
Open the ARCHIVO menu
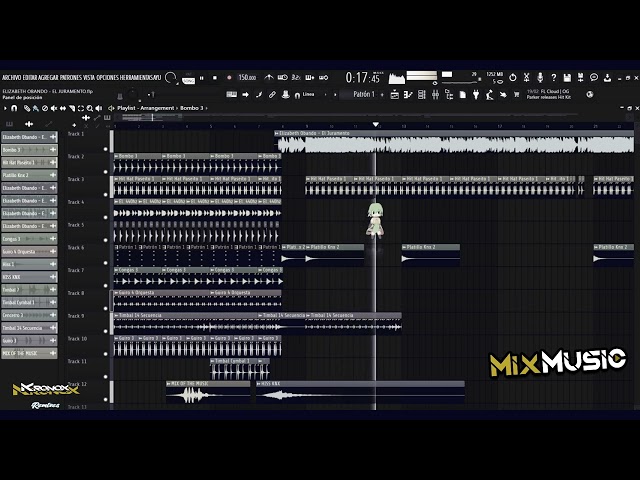click(x=11, y=77)
